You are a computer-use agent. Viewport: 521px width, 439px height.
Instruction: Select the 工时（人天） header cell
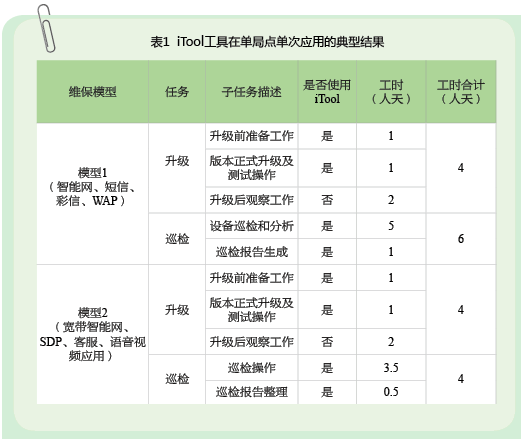391,92
